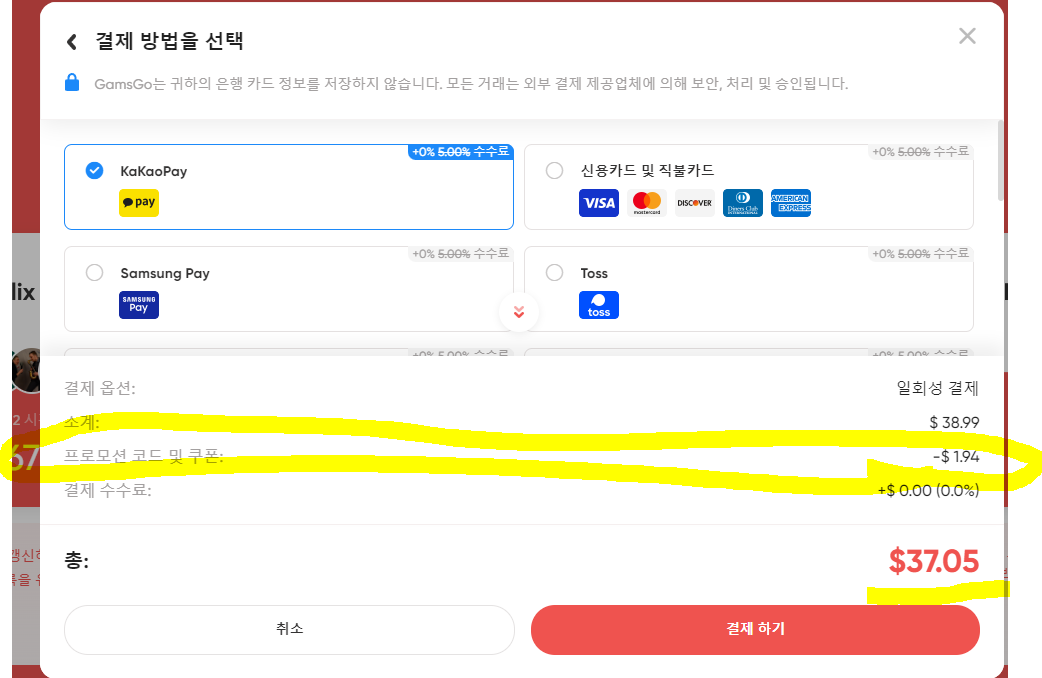Click the fee badge on the card option
Screen dimensions: 1042x678
[920, 152]
